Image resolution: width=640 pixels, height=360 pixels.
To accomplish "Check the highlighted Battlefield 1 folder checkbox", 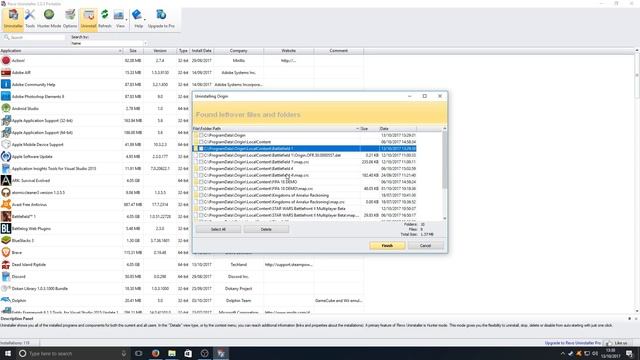I will point(201,149).
